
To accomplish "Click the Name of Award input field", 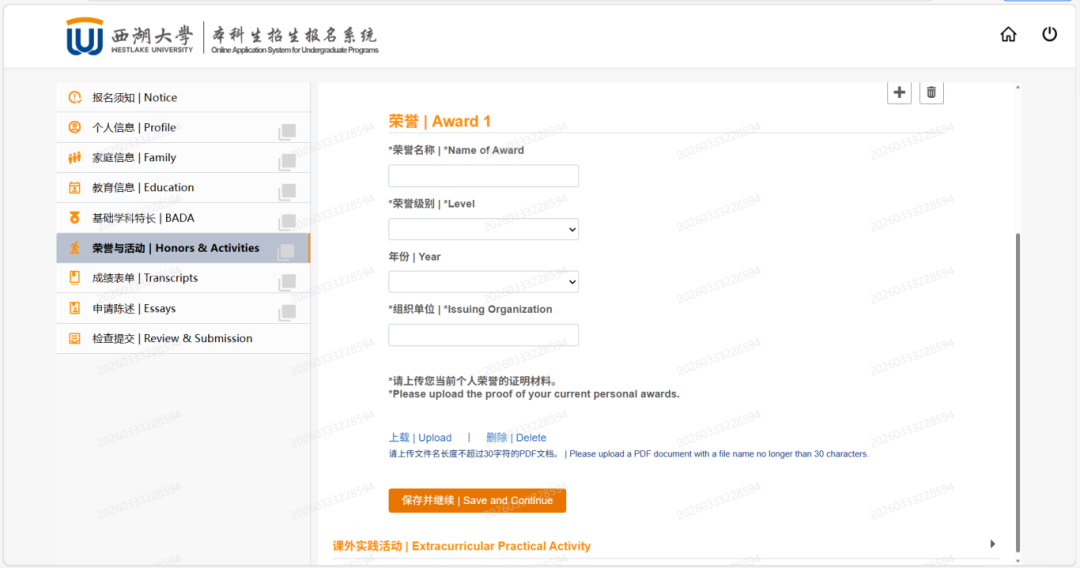I will point(483,176).
